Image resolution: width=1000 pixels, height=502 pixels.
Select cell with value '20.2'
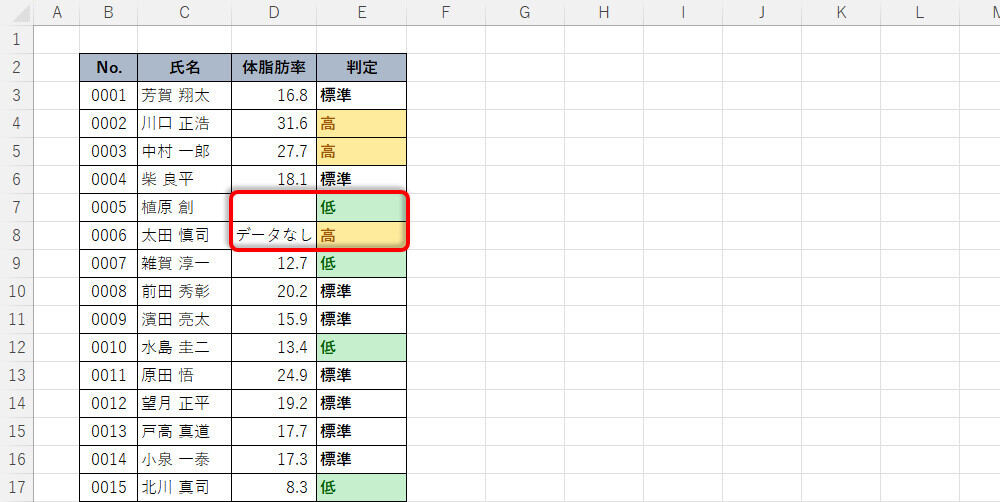click(x=274, y=292)
